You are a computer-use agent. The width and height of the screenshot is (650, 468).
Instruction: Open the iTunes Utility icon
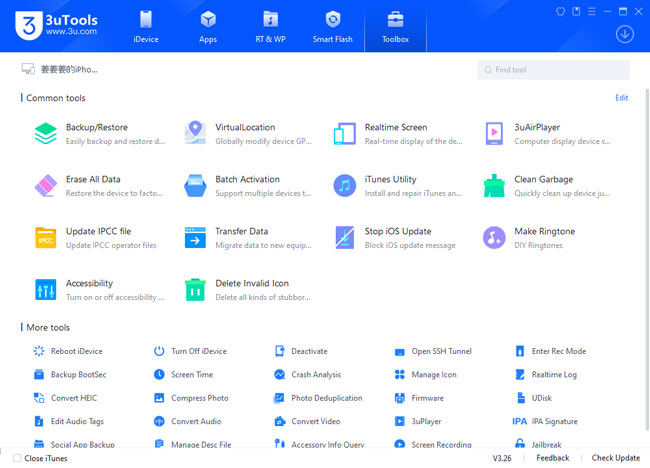345,185
